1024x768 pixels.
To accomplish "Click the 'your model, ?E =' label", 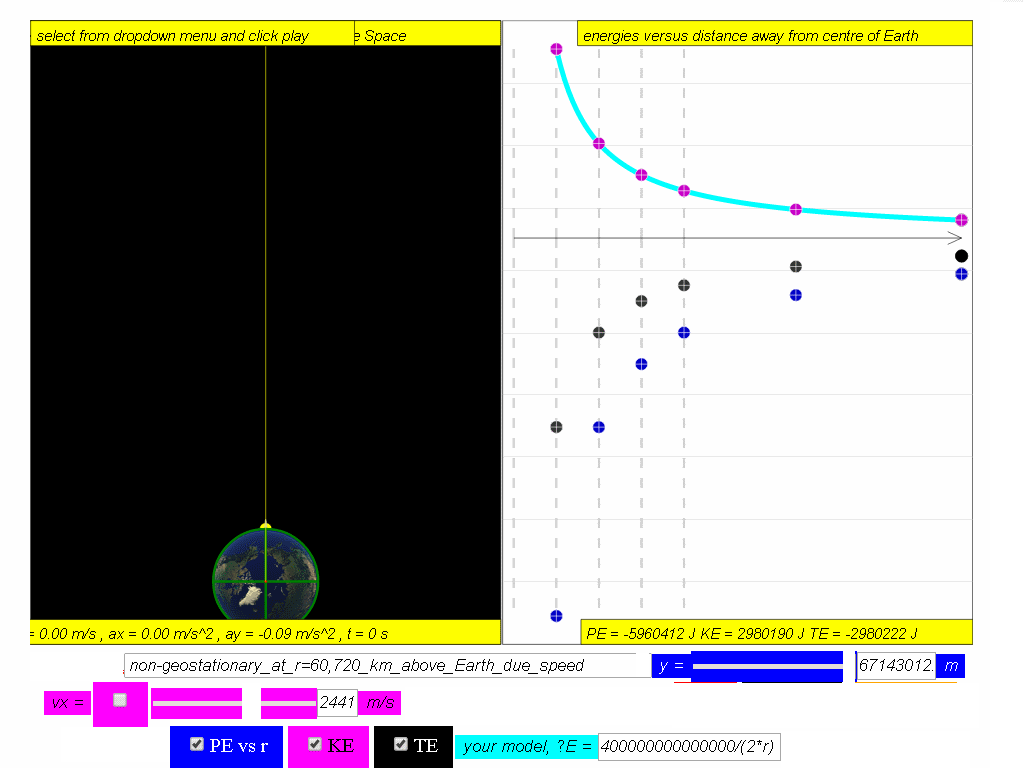I will pyautogui.click(x=526, y=746).
